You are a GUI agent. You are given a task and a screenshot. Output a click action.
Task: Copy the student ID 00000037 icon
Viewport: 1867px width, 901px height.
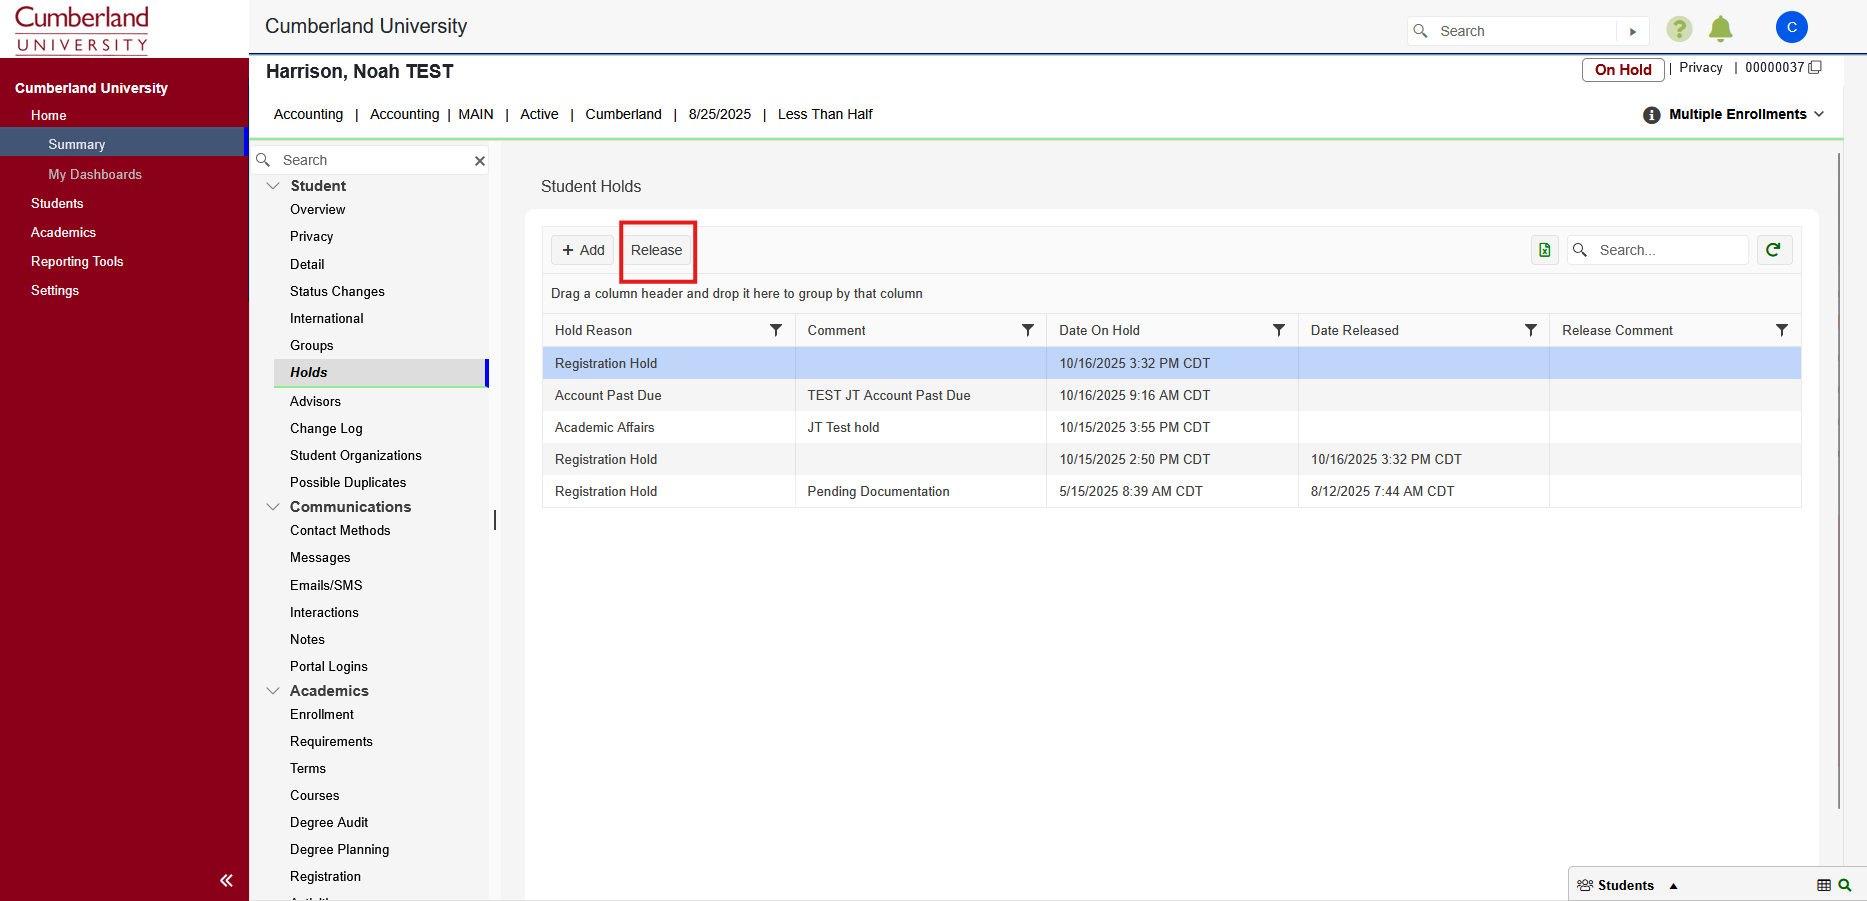(x=1815, y=68)
